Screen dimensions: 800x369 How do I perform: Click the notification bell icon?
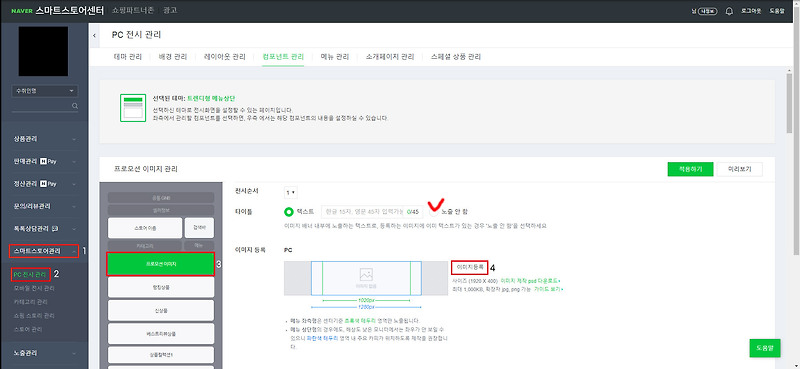(x=729, y=11)
